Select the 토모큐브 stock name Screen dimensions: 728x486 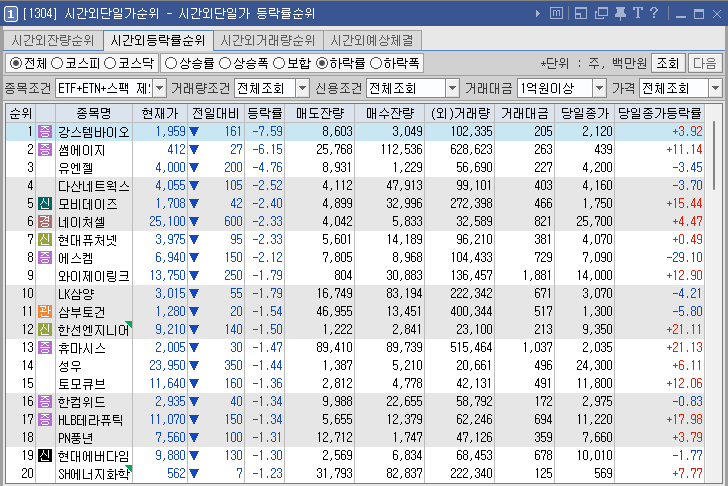point(81,384)
